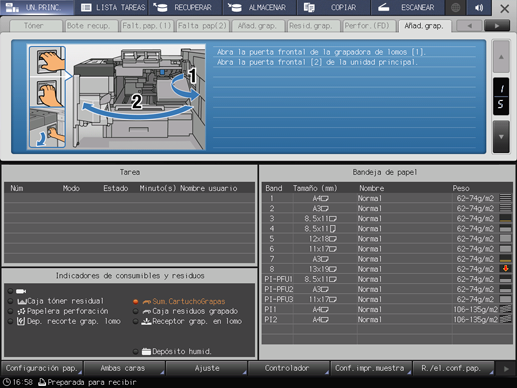517x388 pixels.
Task: Click top hand-on-handle step thumbnail
Action: (47, 61)
